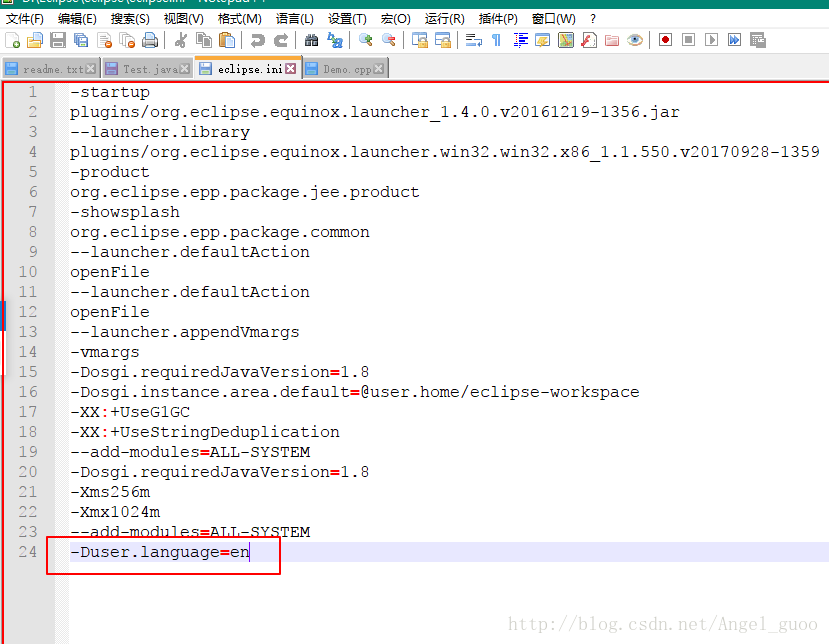The image size is (829, 644).
Task: Click line number 14 in the margin
Action: 27,352
